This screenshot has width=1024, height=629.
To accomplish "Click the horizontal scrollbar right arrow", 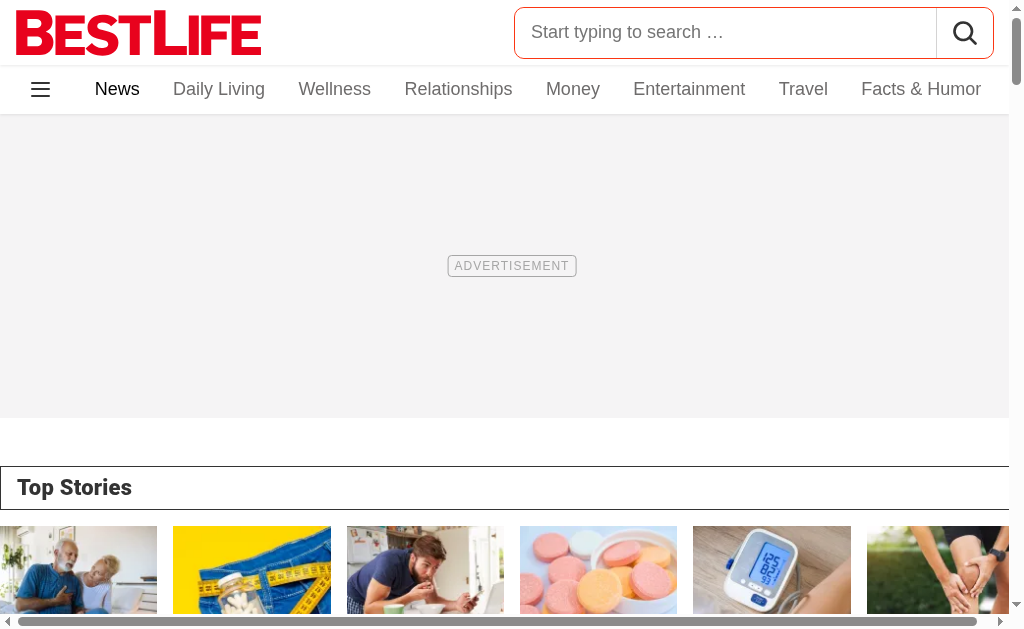I will (1000, 622).
